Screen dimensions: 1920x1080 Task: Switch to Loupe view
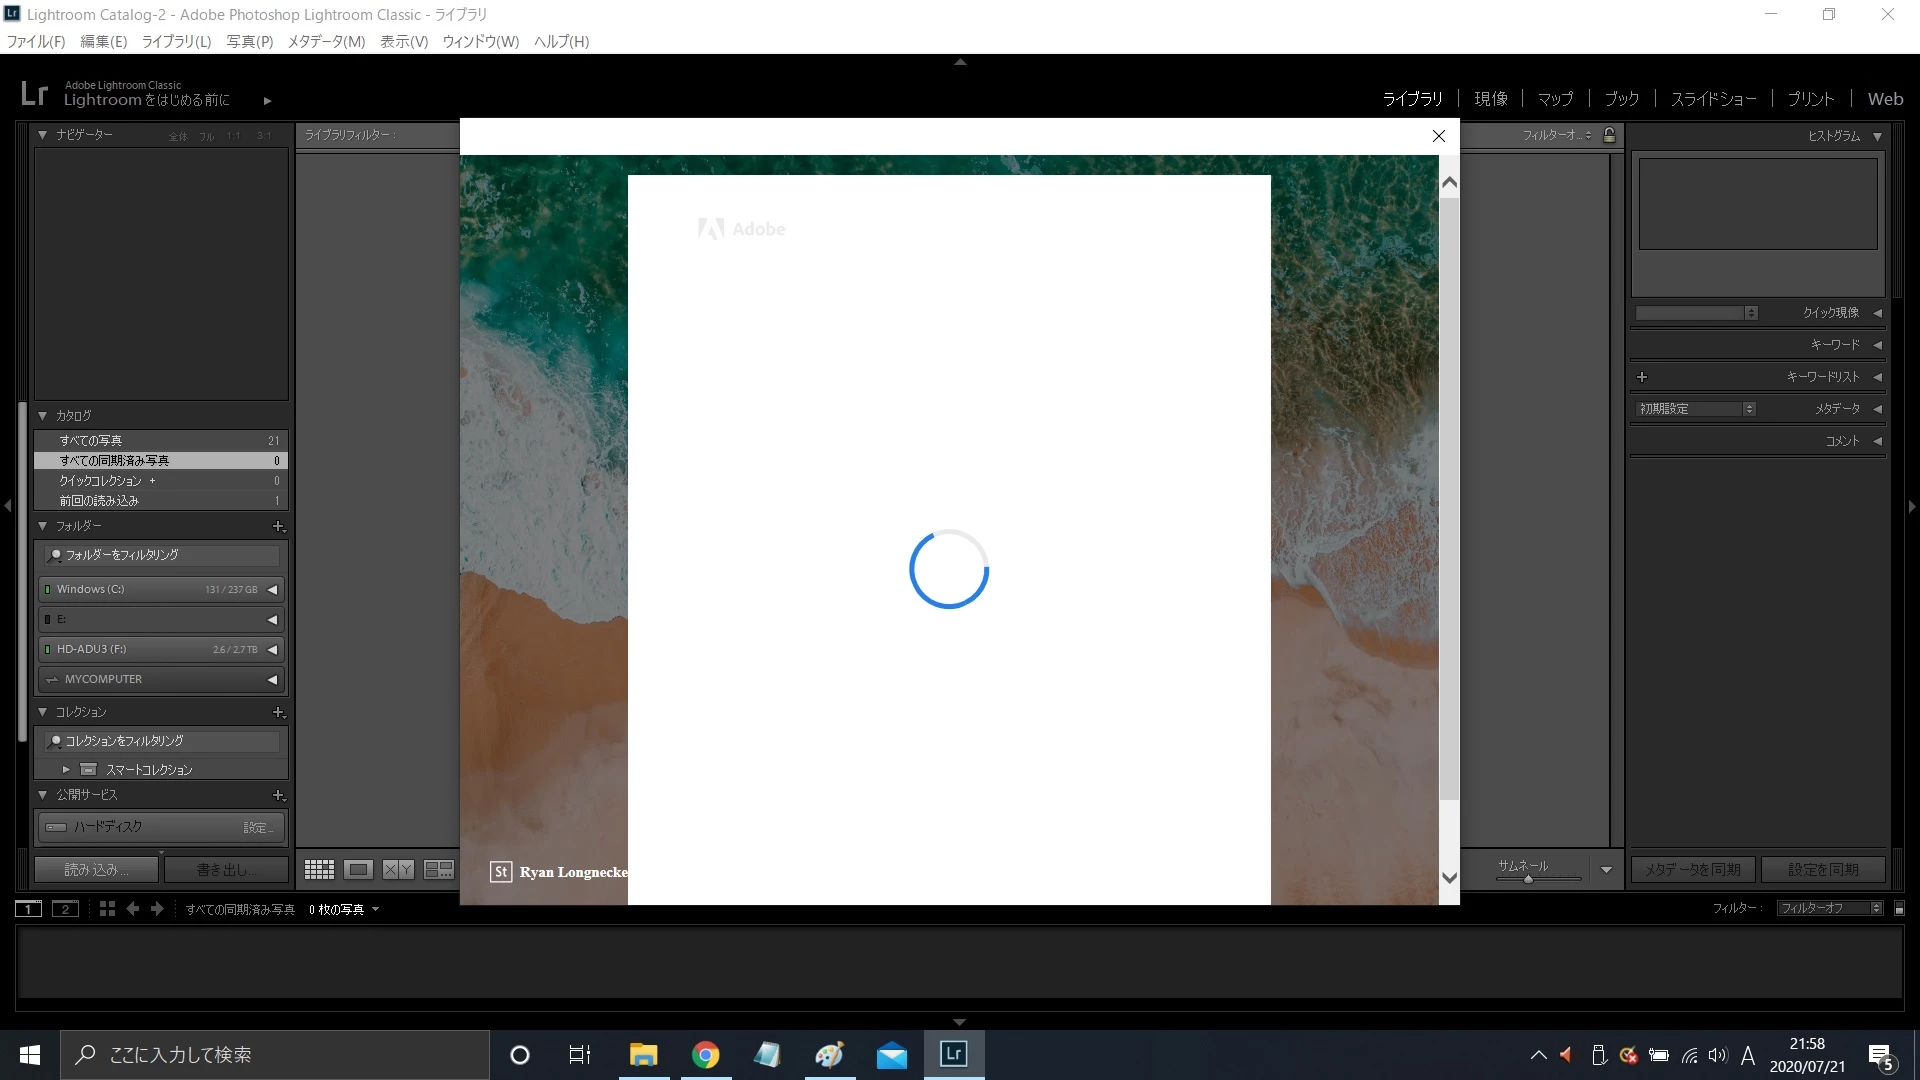coord(358,870)
